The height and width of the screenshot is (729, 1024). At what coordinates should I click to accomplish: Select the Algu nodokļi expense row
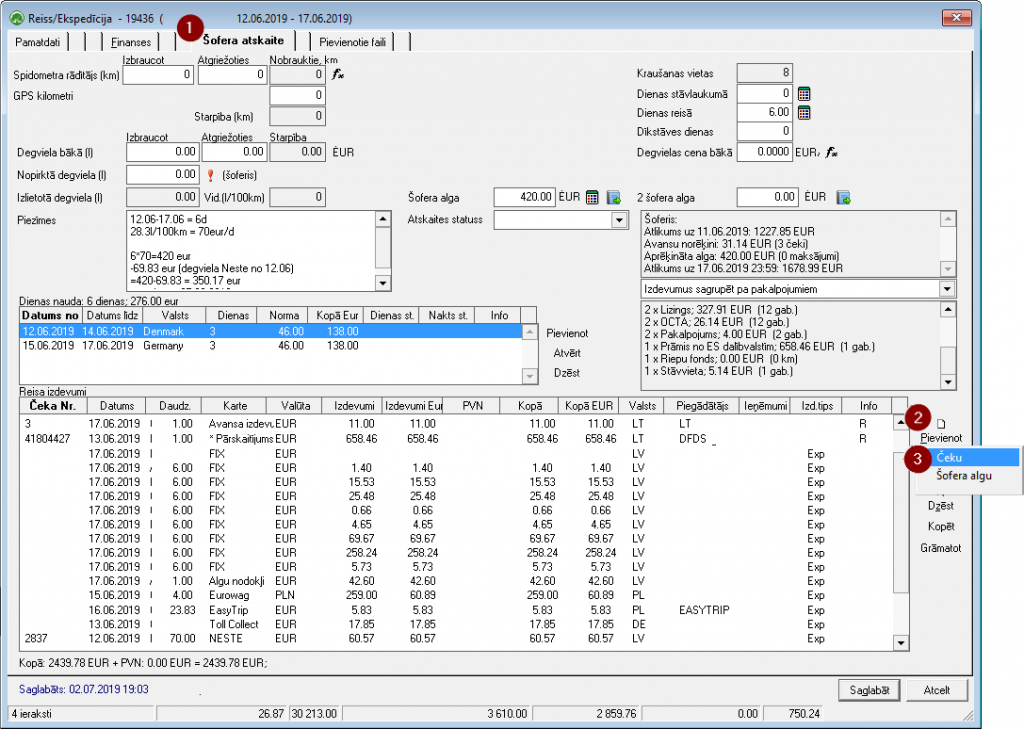pos(456,581)
